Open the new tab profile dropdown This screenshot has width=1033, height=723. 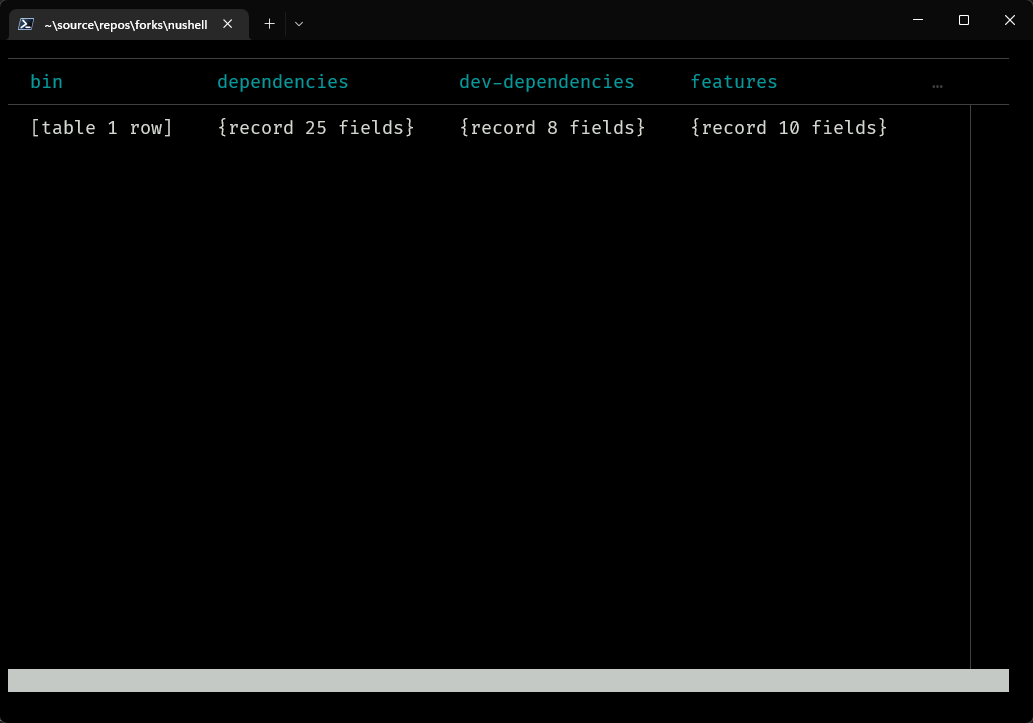coord(299,24)
